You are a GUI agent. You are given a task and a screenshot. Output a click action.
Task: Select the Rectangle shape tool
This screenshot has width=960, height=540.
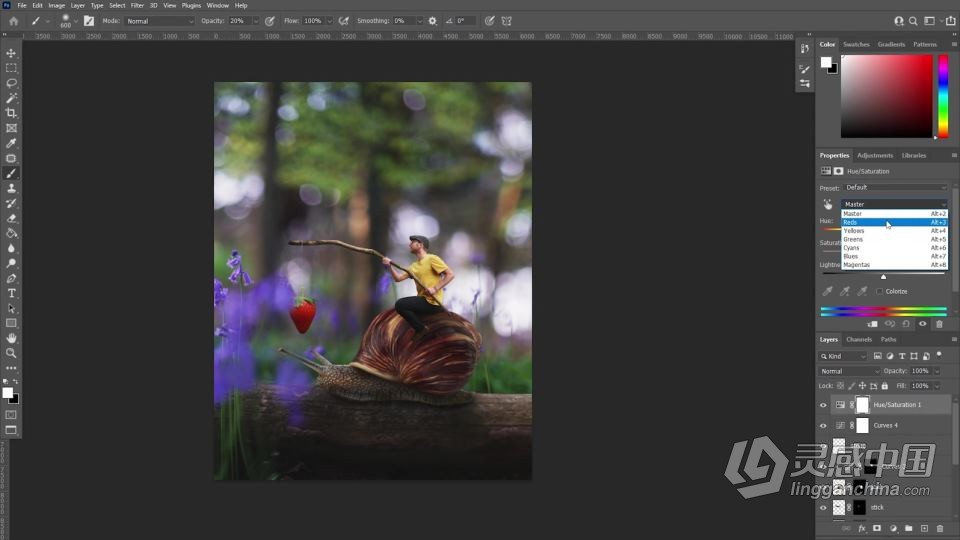[x=11, y=323]
